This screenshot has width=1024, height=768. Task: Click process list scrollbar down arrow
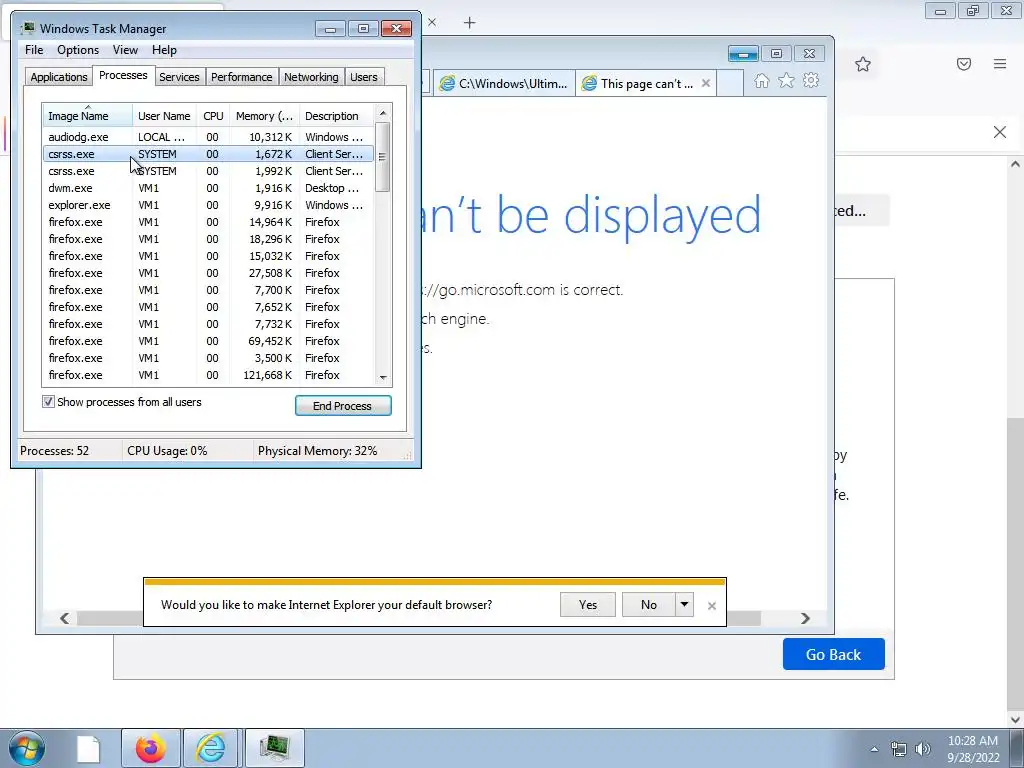tap(383, 377)
